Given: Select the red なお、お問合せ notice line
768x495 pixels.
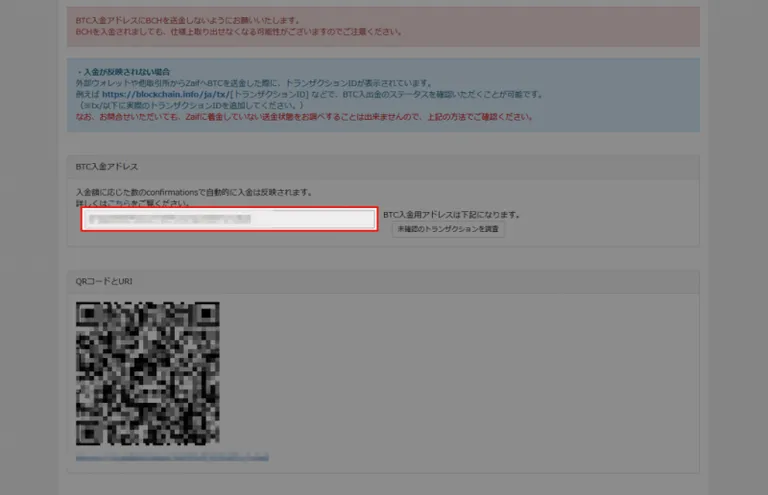Looking at the screenshot, I should pos(304,117).
